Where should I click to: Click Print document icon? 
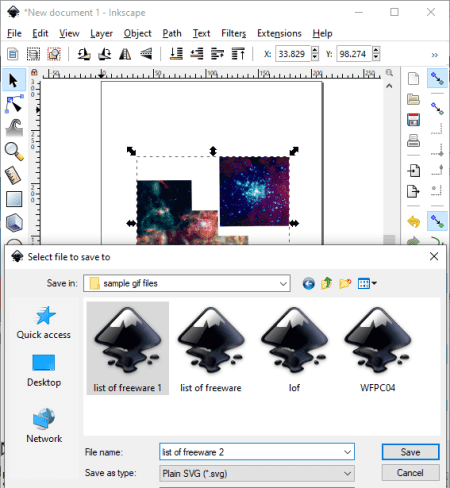(x=413, y=140)
